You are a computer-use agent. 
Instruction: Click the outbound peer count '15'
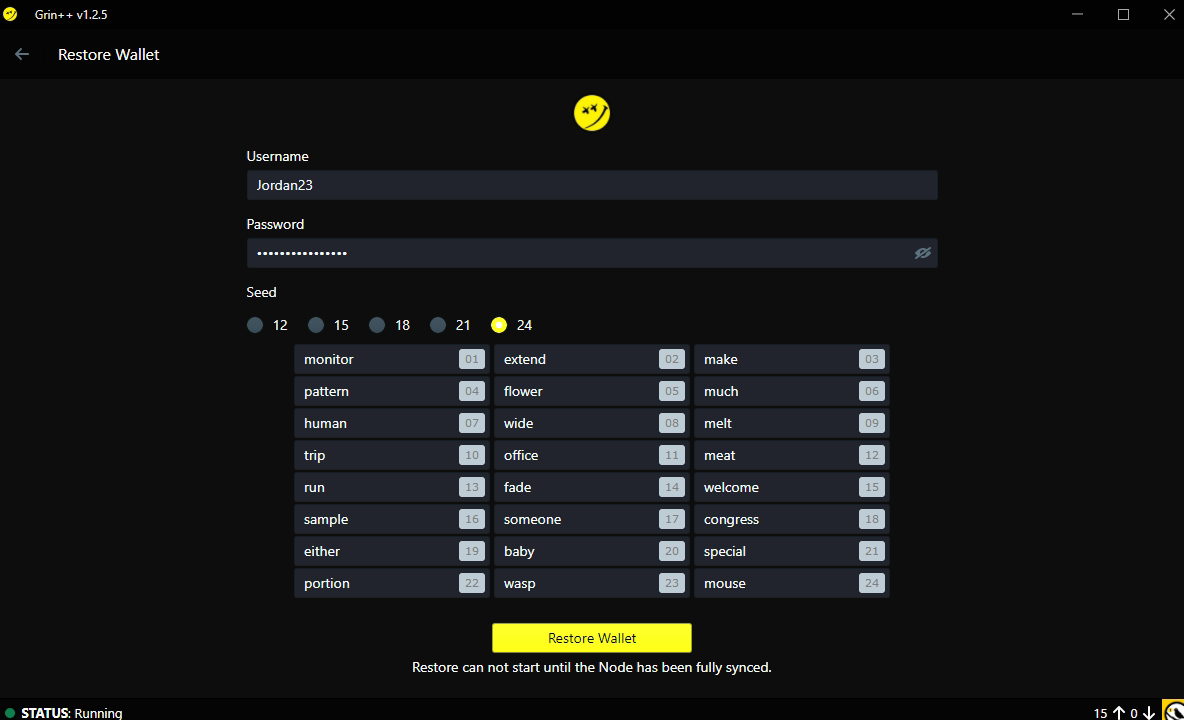1100,713
